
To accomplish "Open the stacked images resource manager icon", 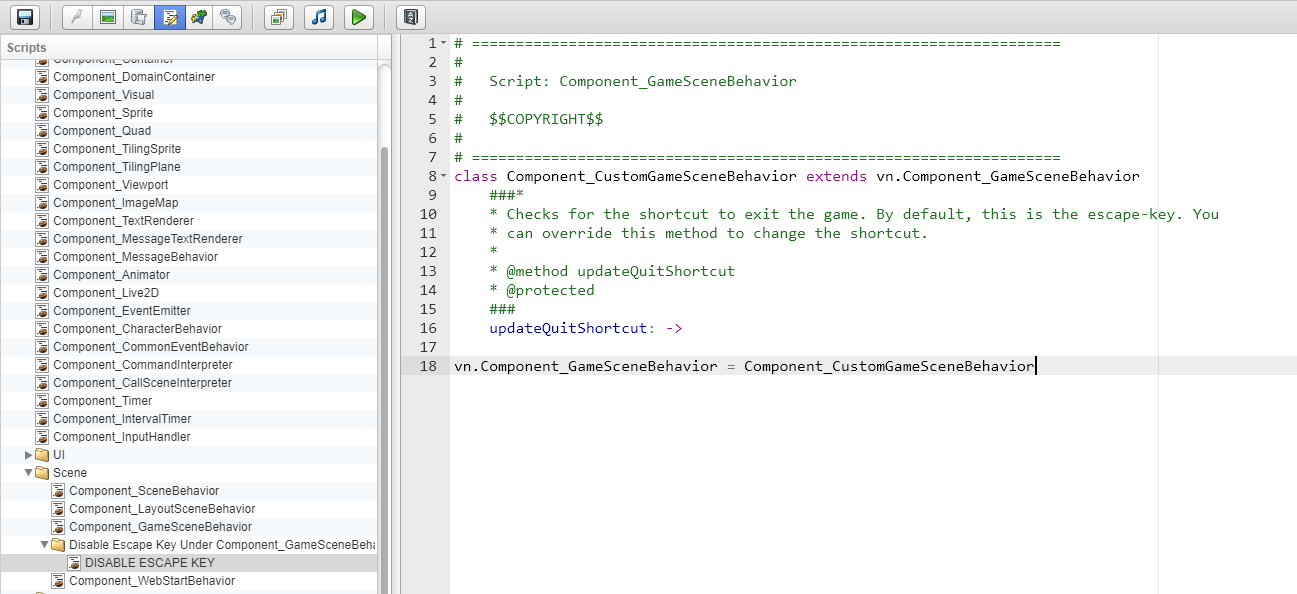I will coord(280,17).
